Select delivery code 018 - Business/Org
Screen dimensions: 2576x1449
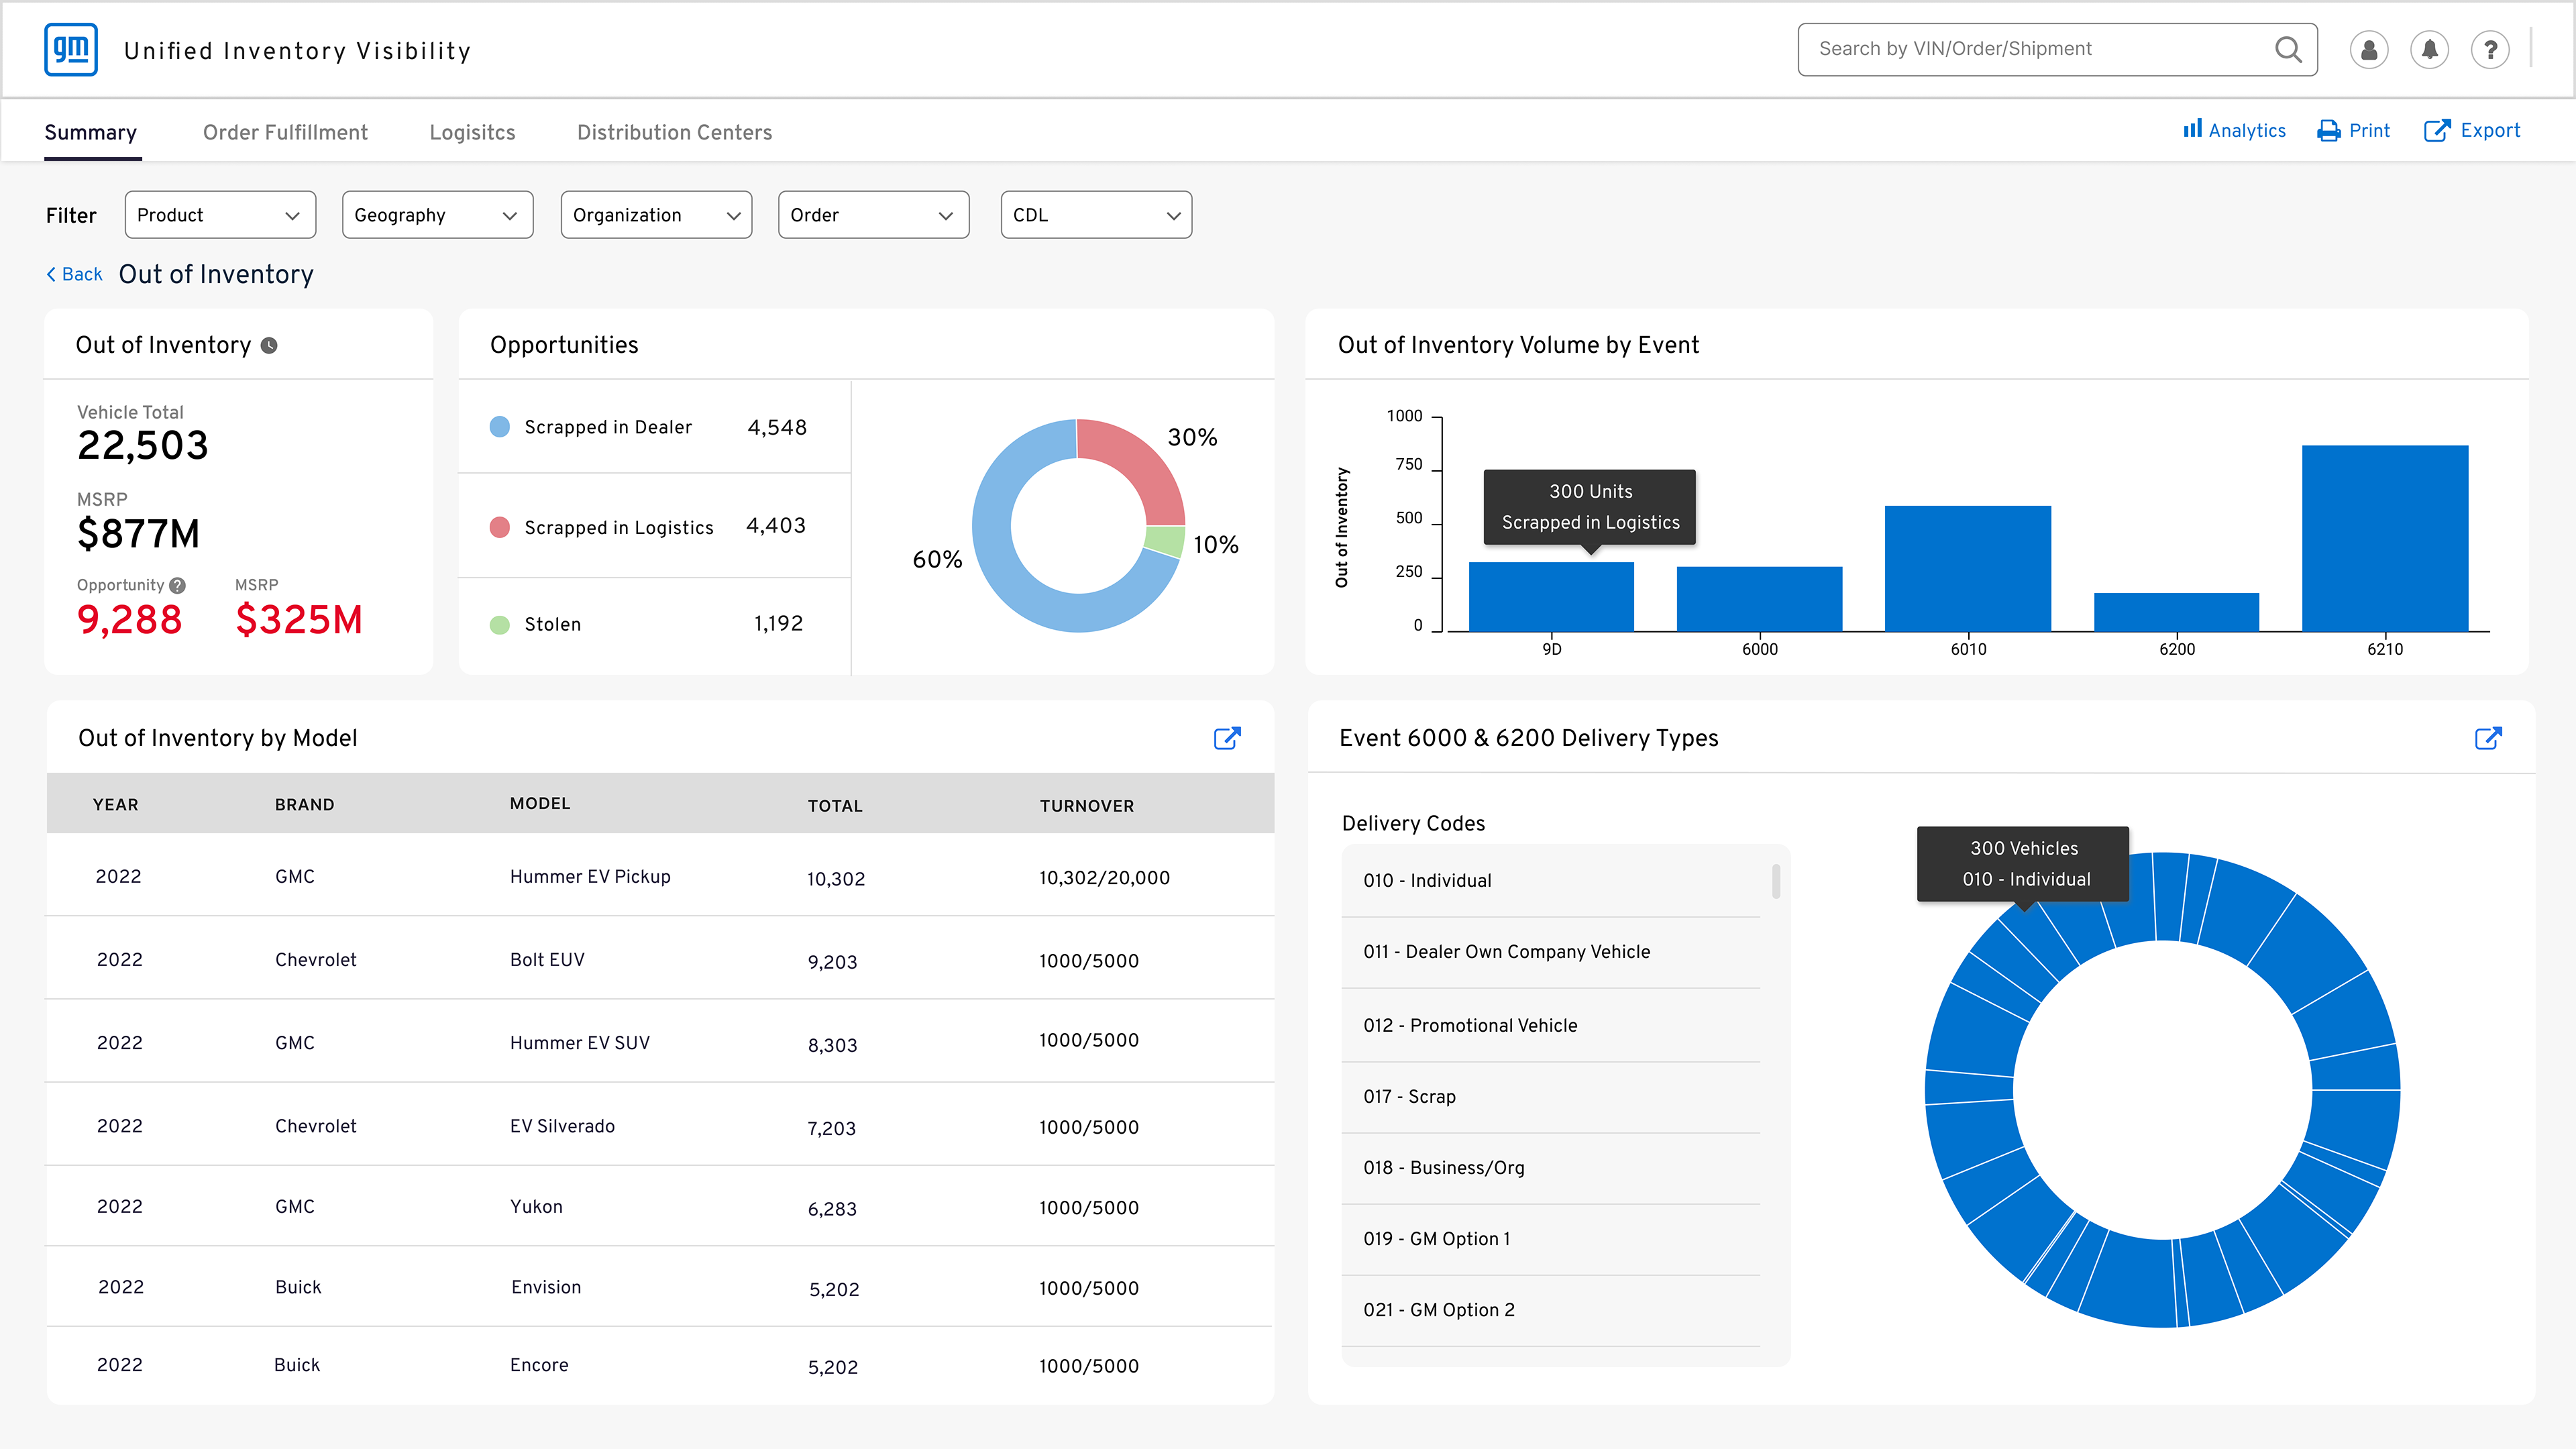(1551, 1168)
